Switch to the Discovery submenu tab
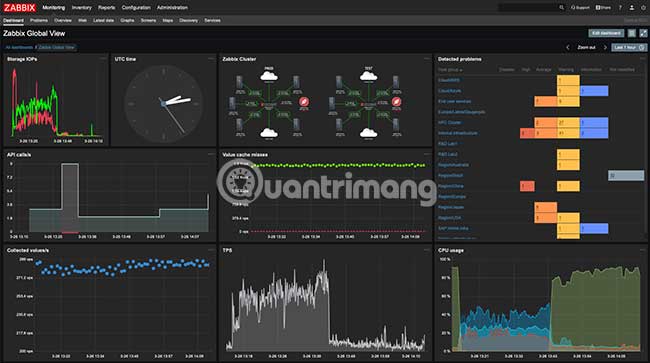This screenshot has height=363, width=650. pyautogui.click(x=189, y=20)
